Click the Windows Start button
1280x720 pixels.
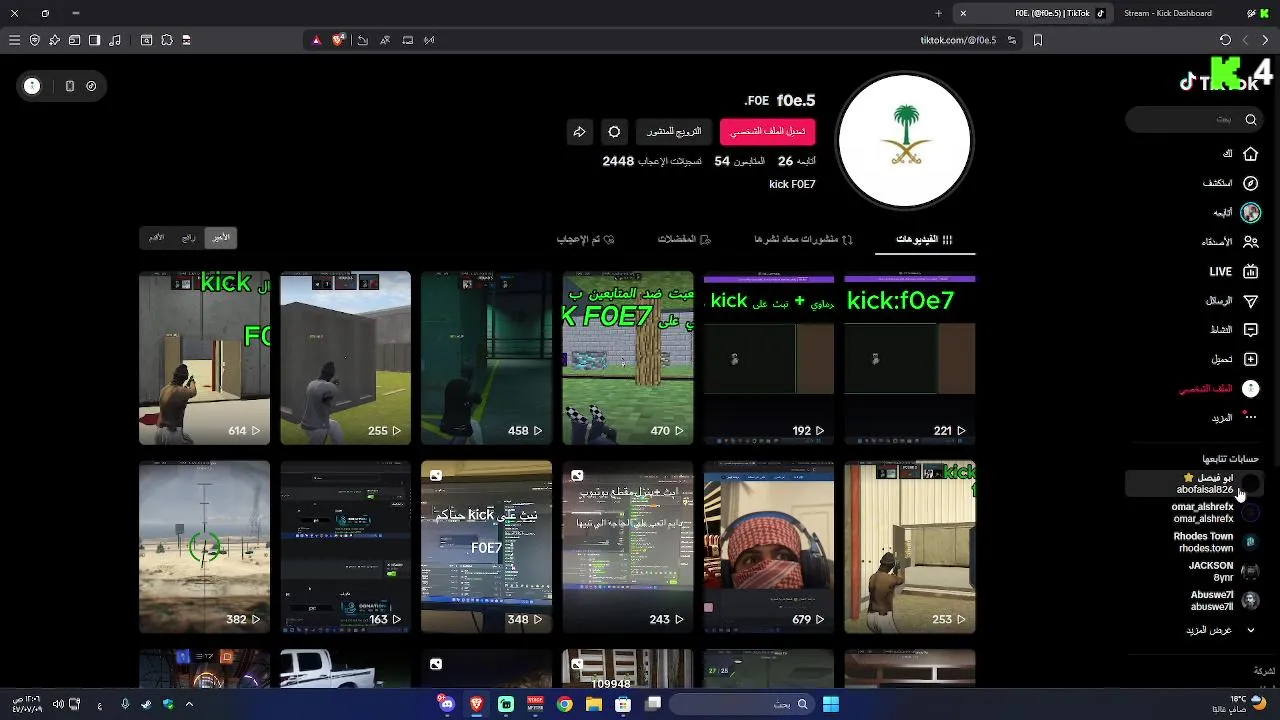pyautogui.click(x=830, y=704)
